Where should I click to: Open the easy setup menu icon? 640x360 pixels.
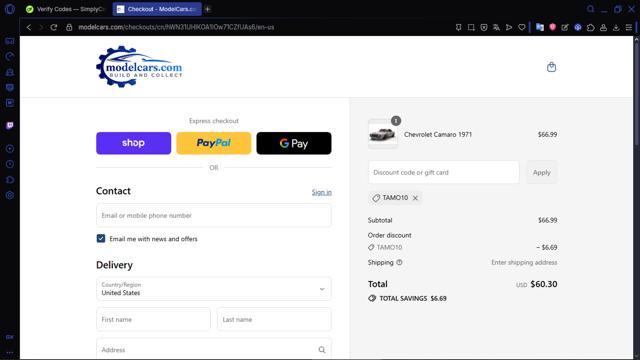pos(629,27)
